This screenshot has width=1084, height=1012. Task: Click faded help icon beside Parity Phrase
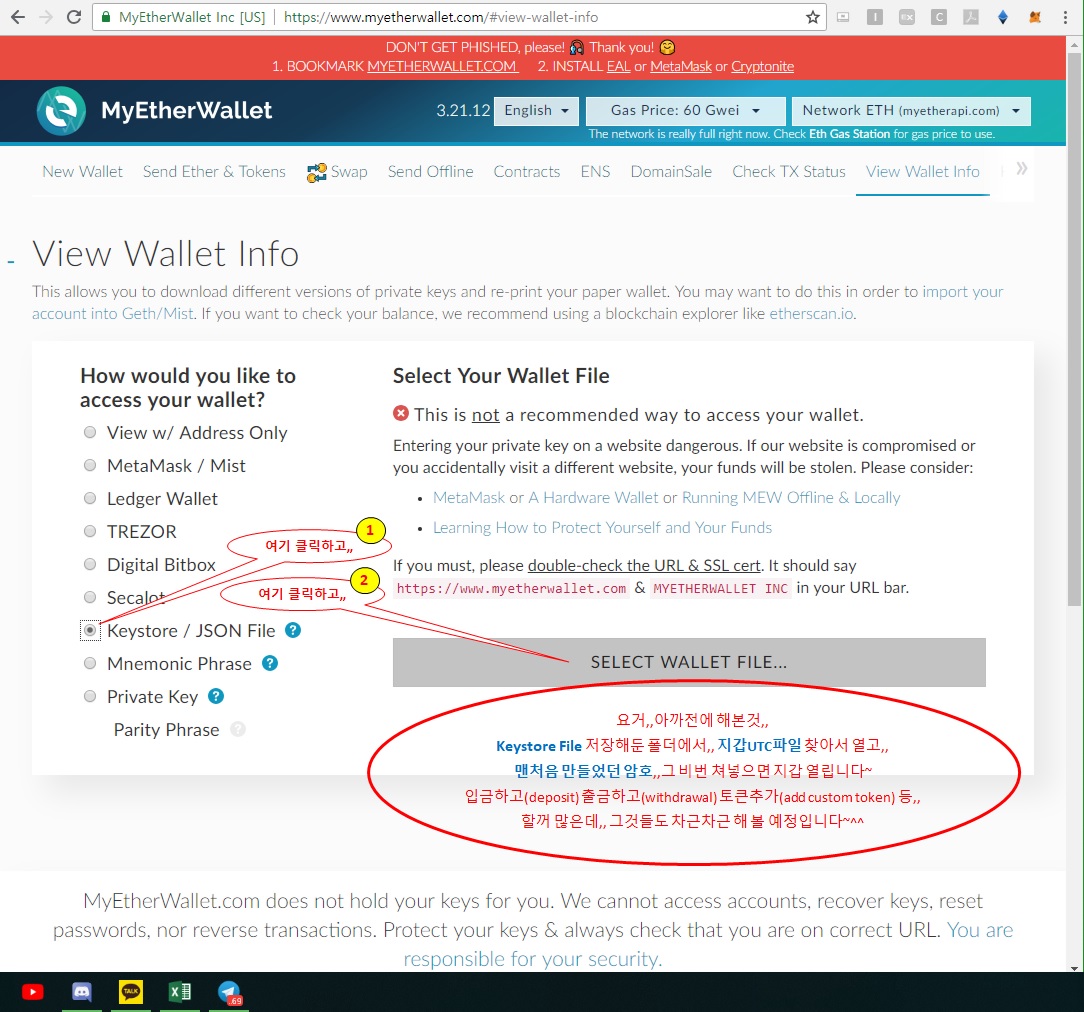pos(238,729)
